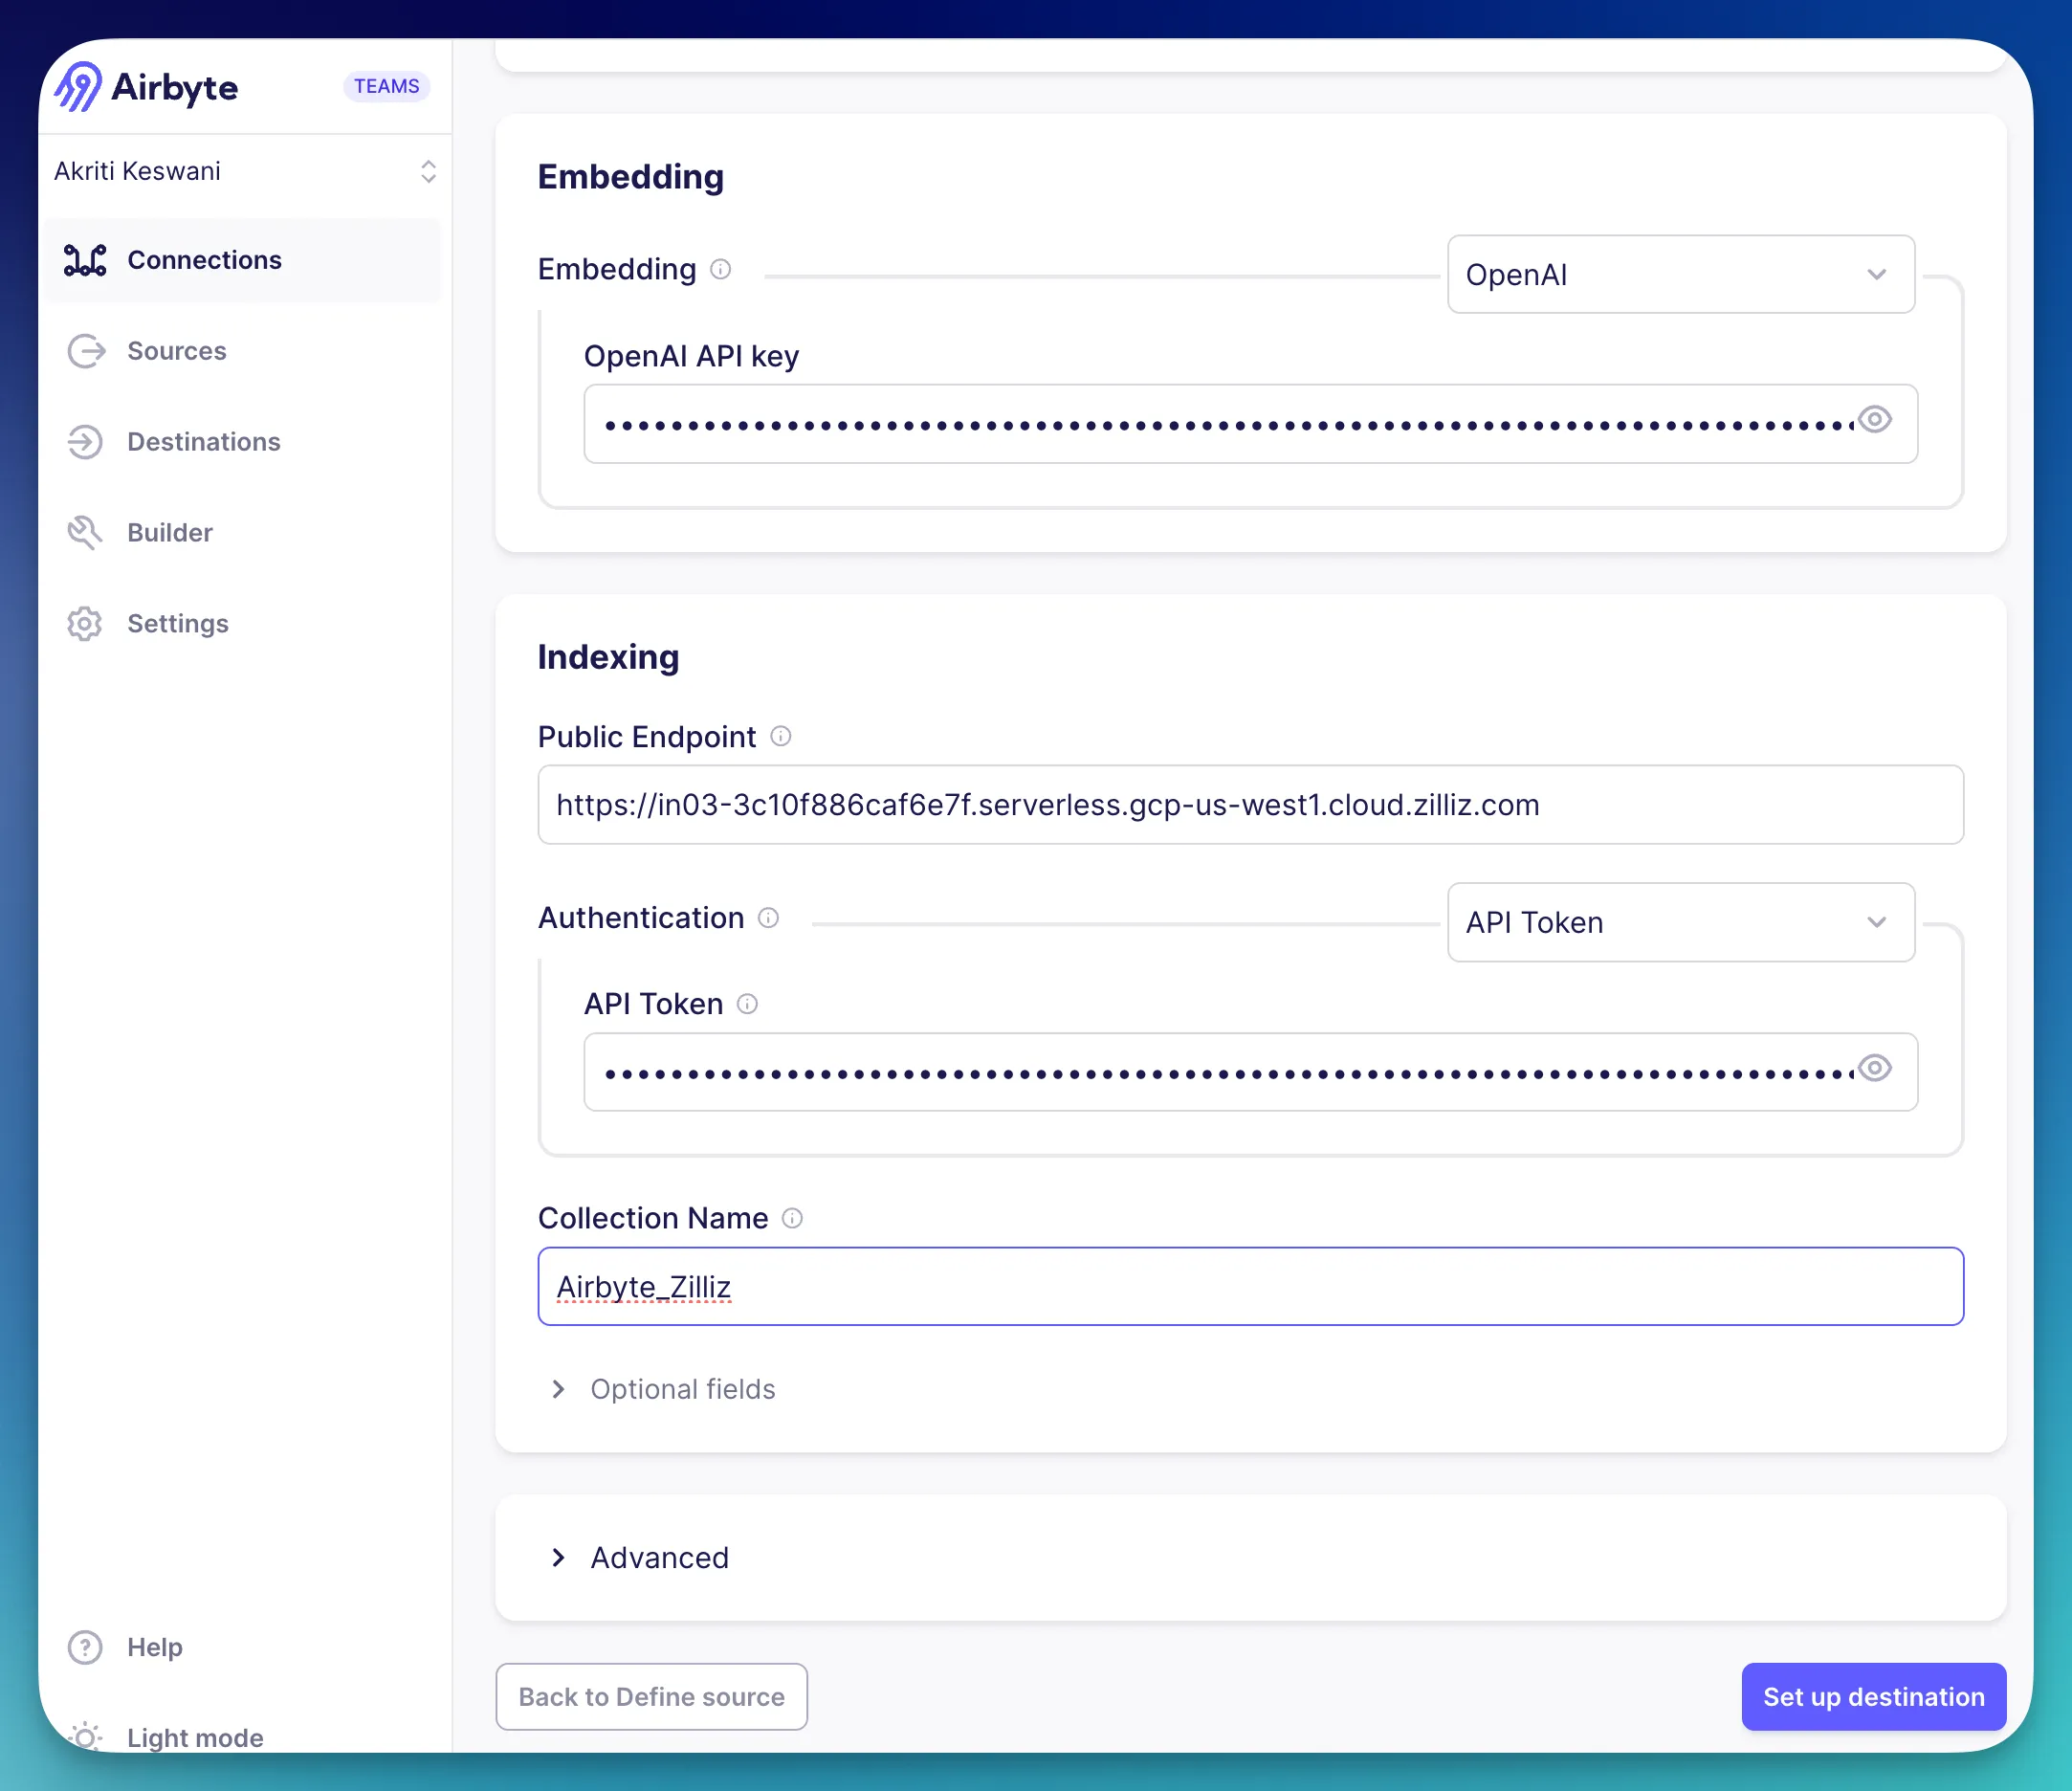Open Destinations in the sidebar
The width and height of the screenshot is (2072, 1791).
coord(203,442)
